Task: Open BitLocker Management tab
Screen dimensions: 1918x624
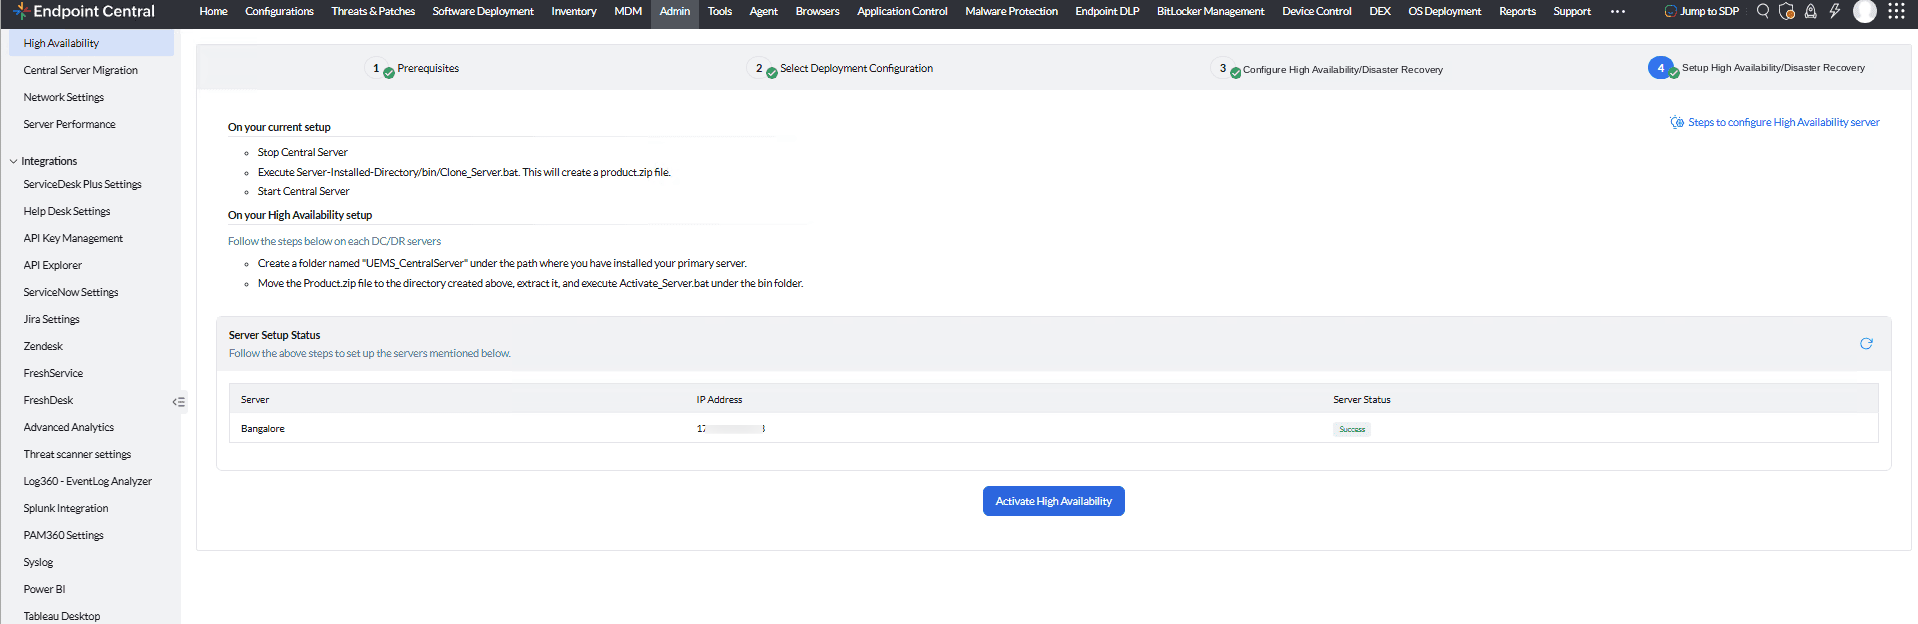Action: [1211, 11]
